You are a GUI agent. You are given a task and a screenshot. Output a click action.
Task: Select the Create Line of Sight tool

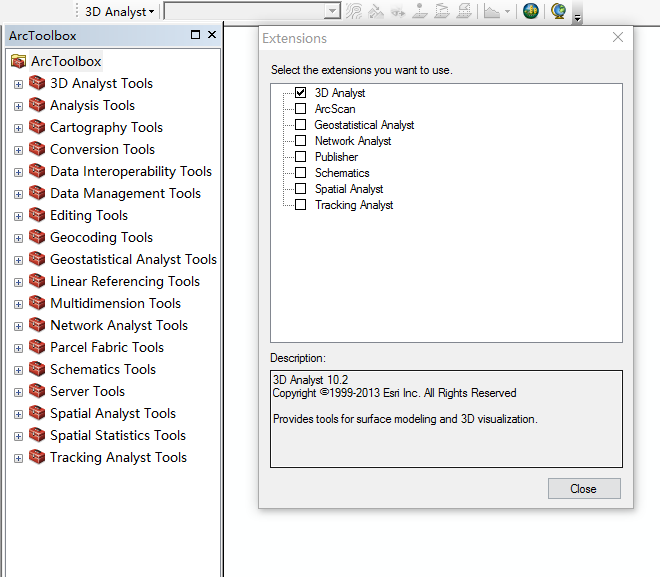tap(398, 11)
